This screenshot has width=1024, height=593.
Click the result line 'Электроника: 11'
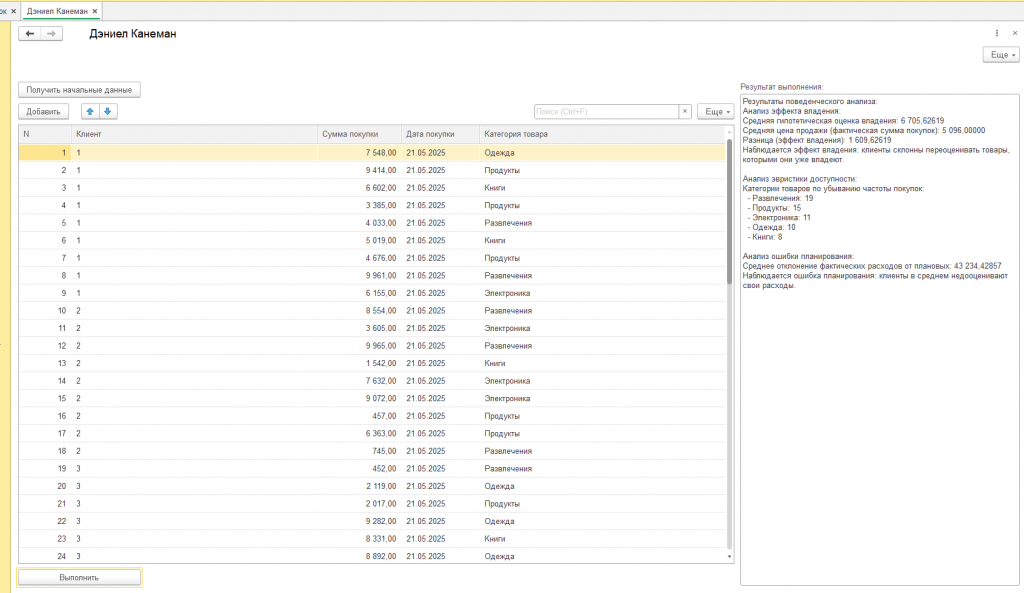tap(779, 218)
